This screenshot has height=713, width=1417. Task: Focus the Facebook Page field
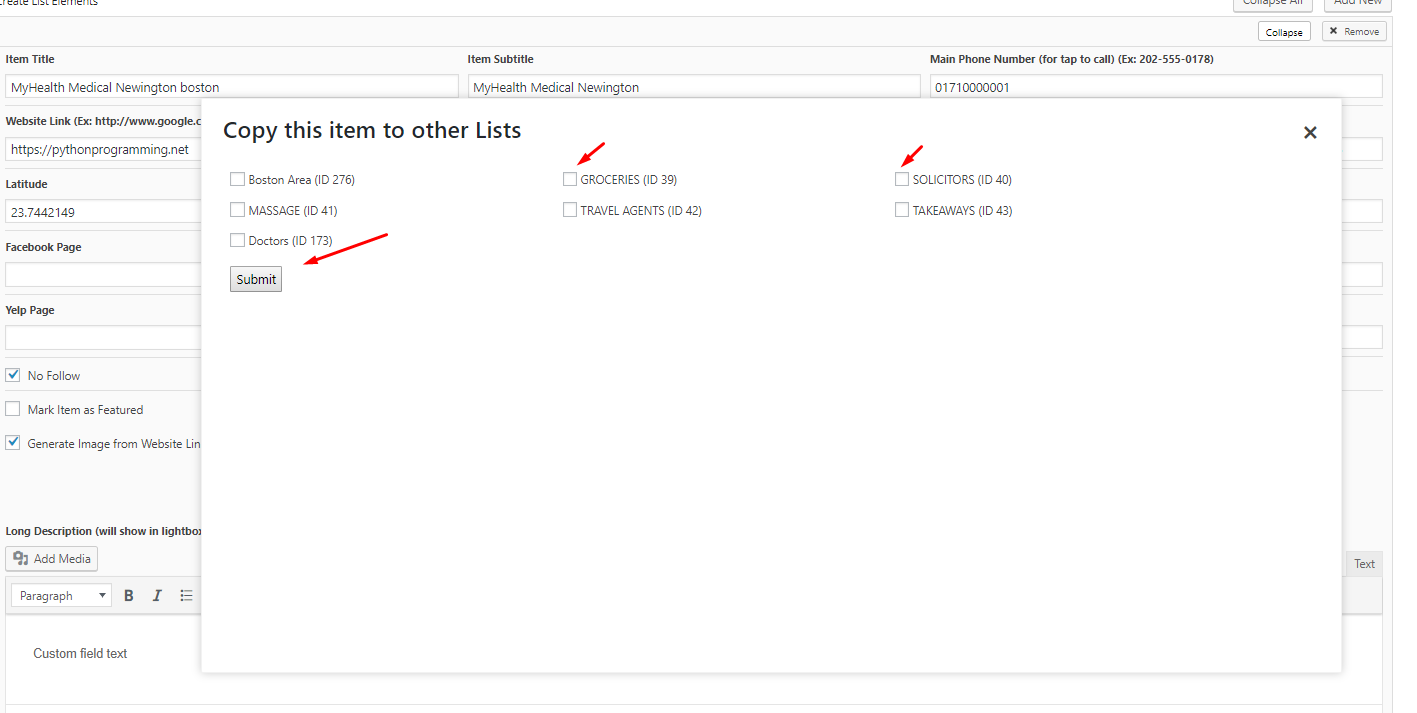104,275
